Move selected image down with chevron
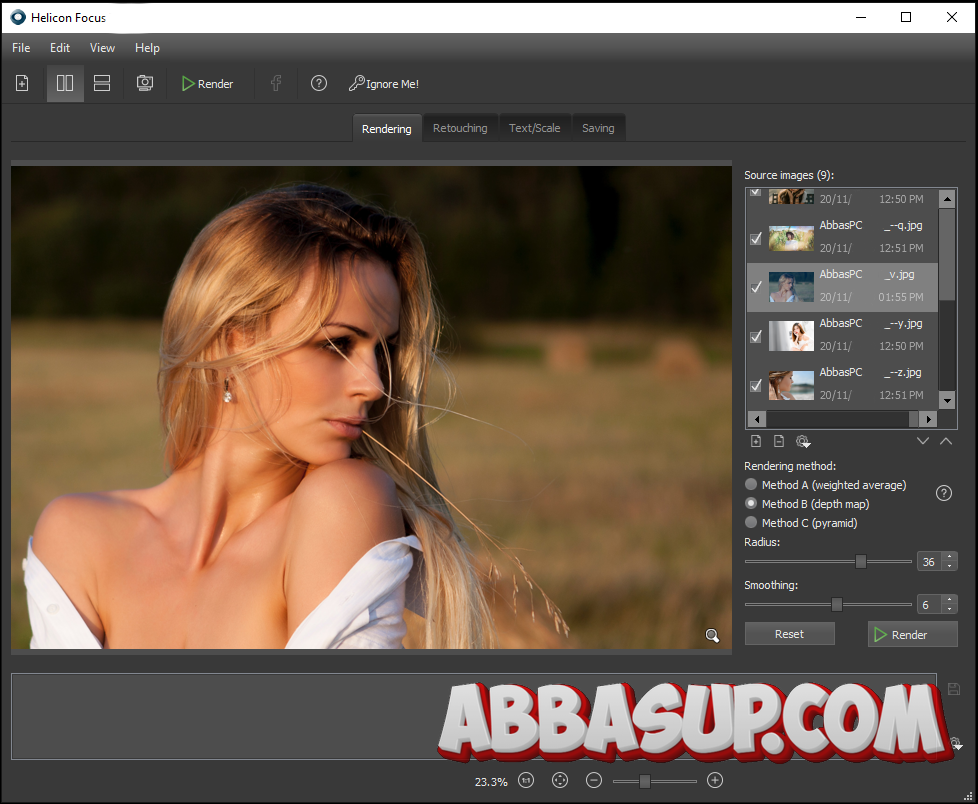Viewport: 978px width, 804px height. (923, 441)
